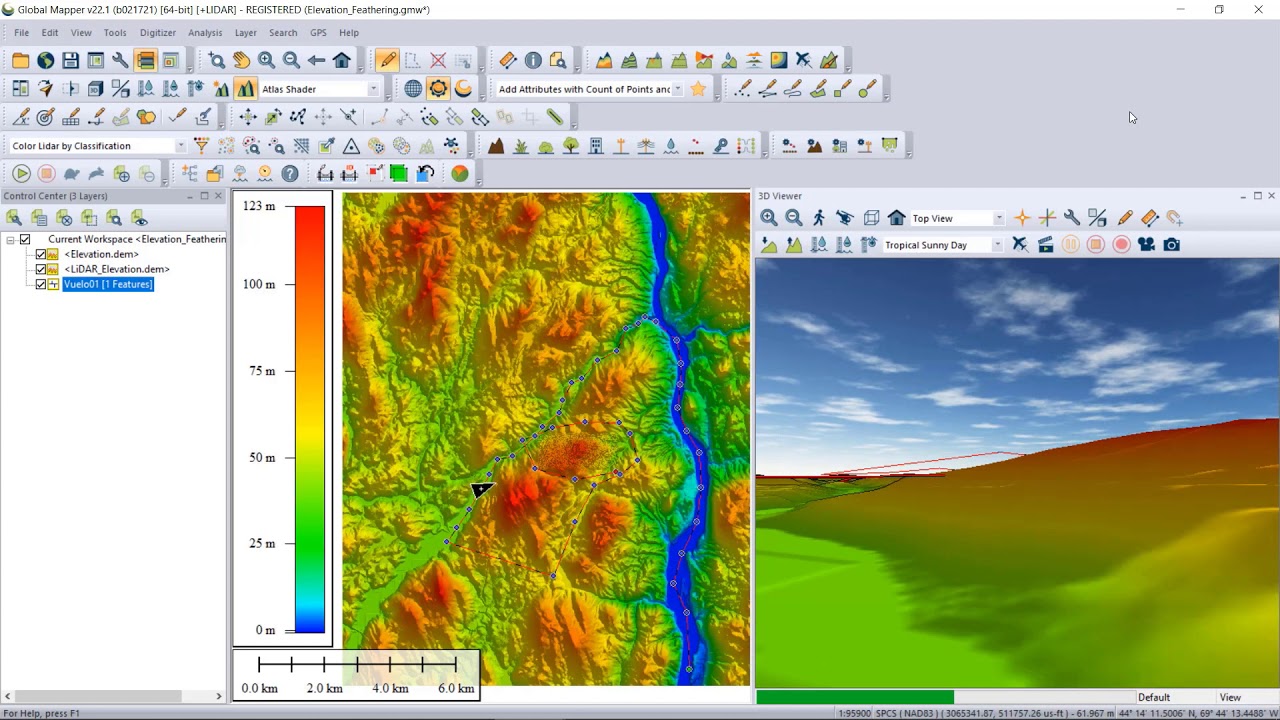Select the Zoom tool with magnifier cursor
This screenshot has height=720, width=1280.
pos(217,61)
